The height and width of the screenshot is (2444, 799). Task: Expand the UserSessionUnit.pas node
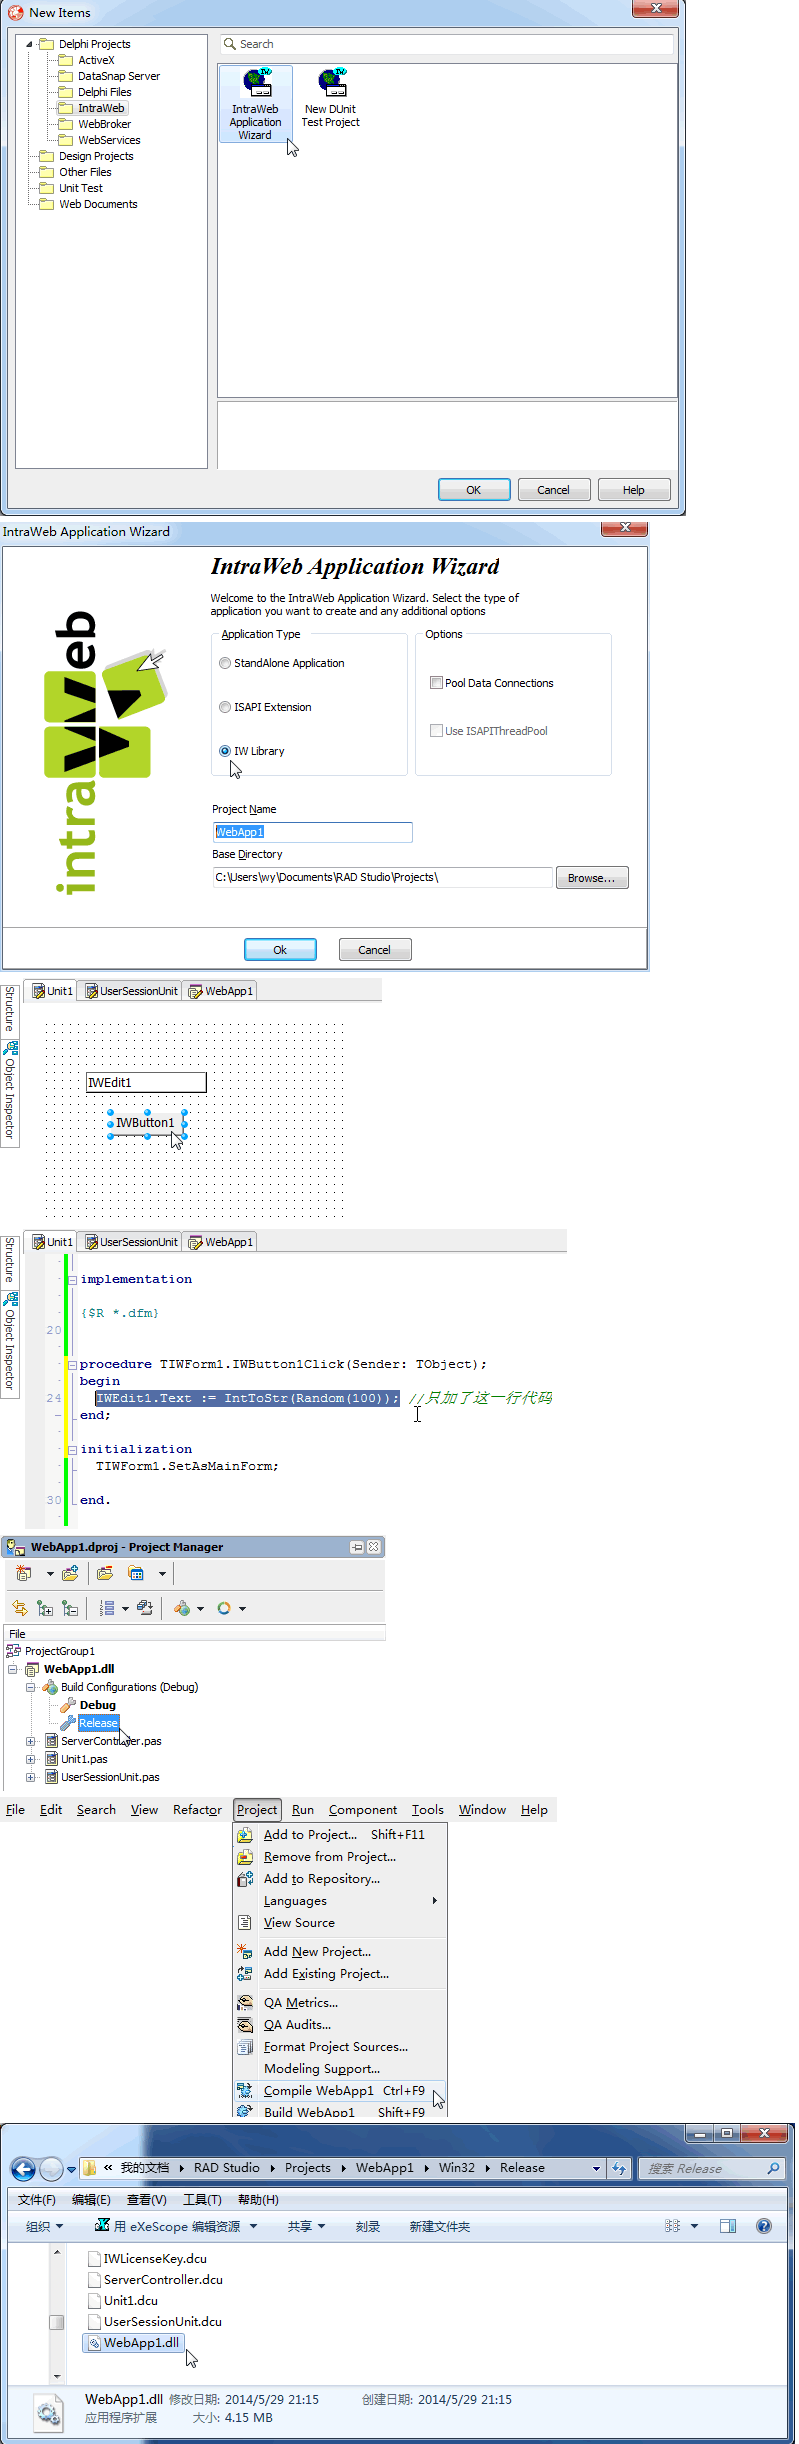coord(30,1777)
